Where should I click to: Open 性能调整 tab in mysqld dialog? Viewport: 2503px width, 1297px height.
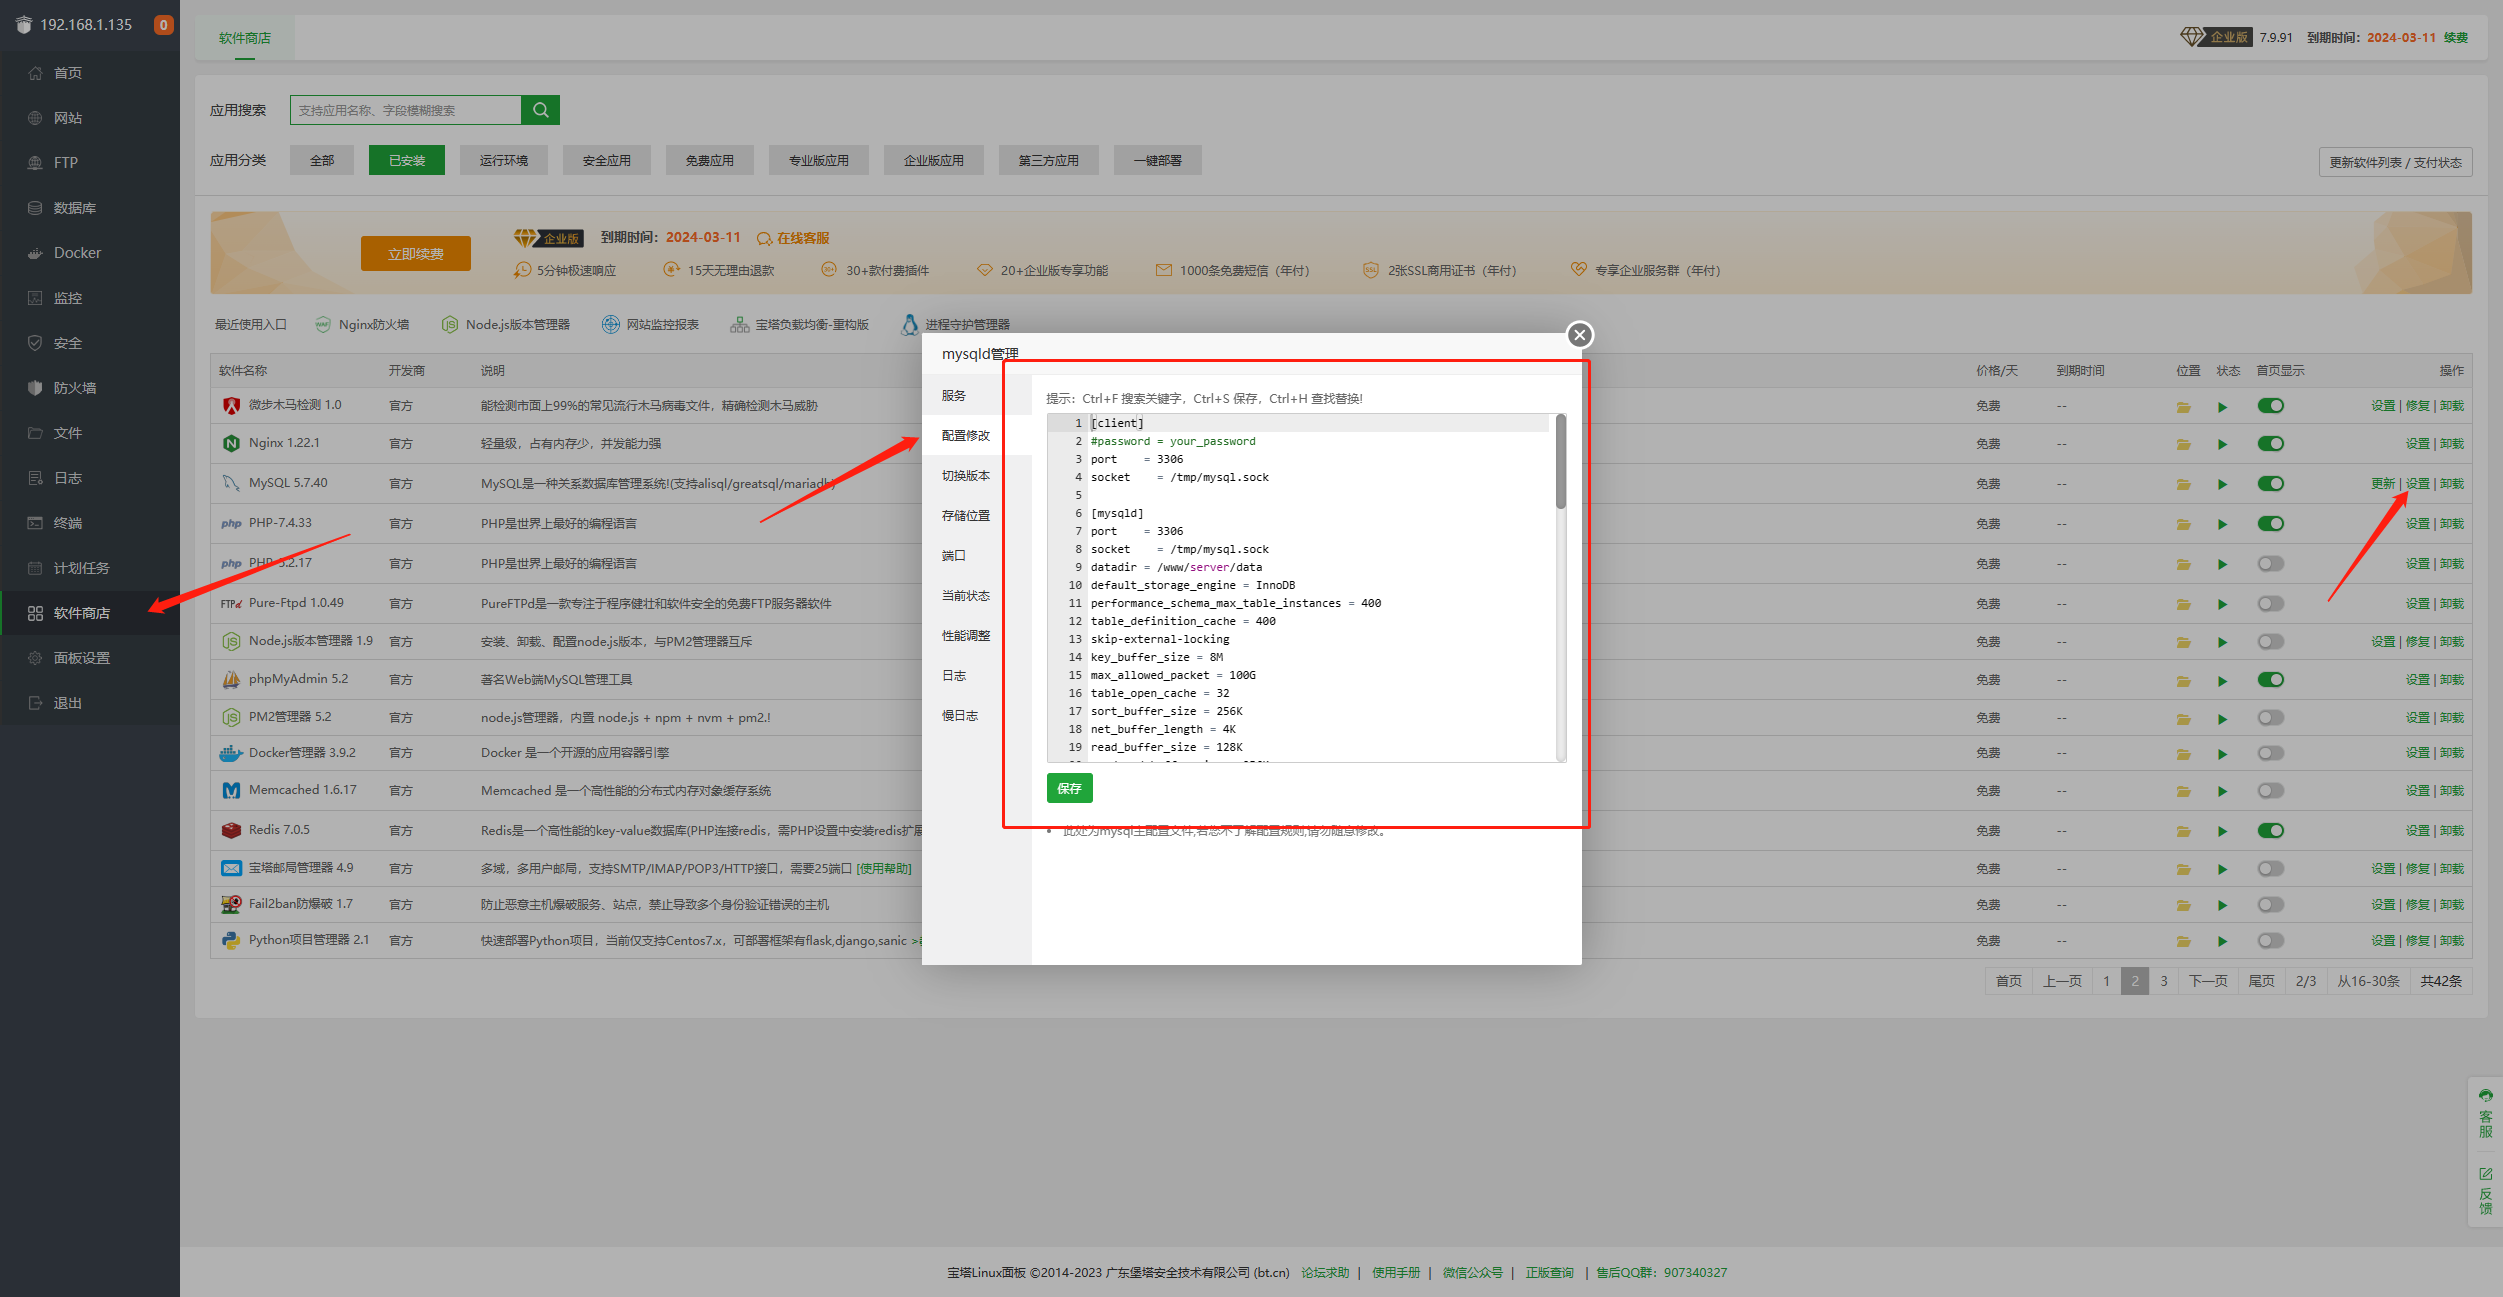[976, 636]
